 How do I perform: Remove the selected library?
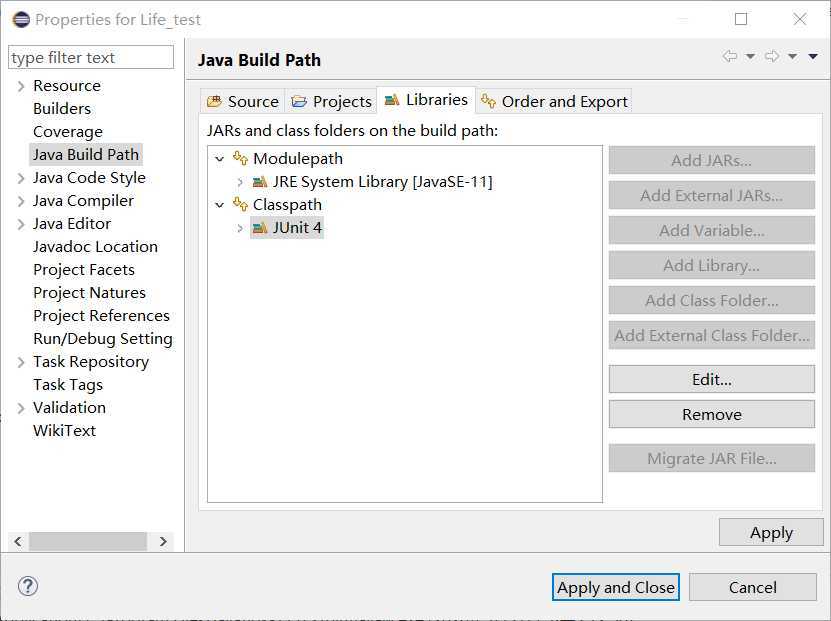pos(711,414)
